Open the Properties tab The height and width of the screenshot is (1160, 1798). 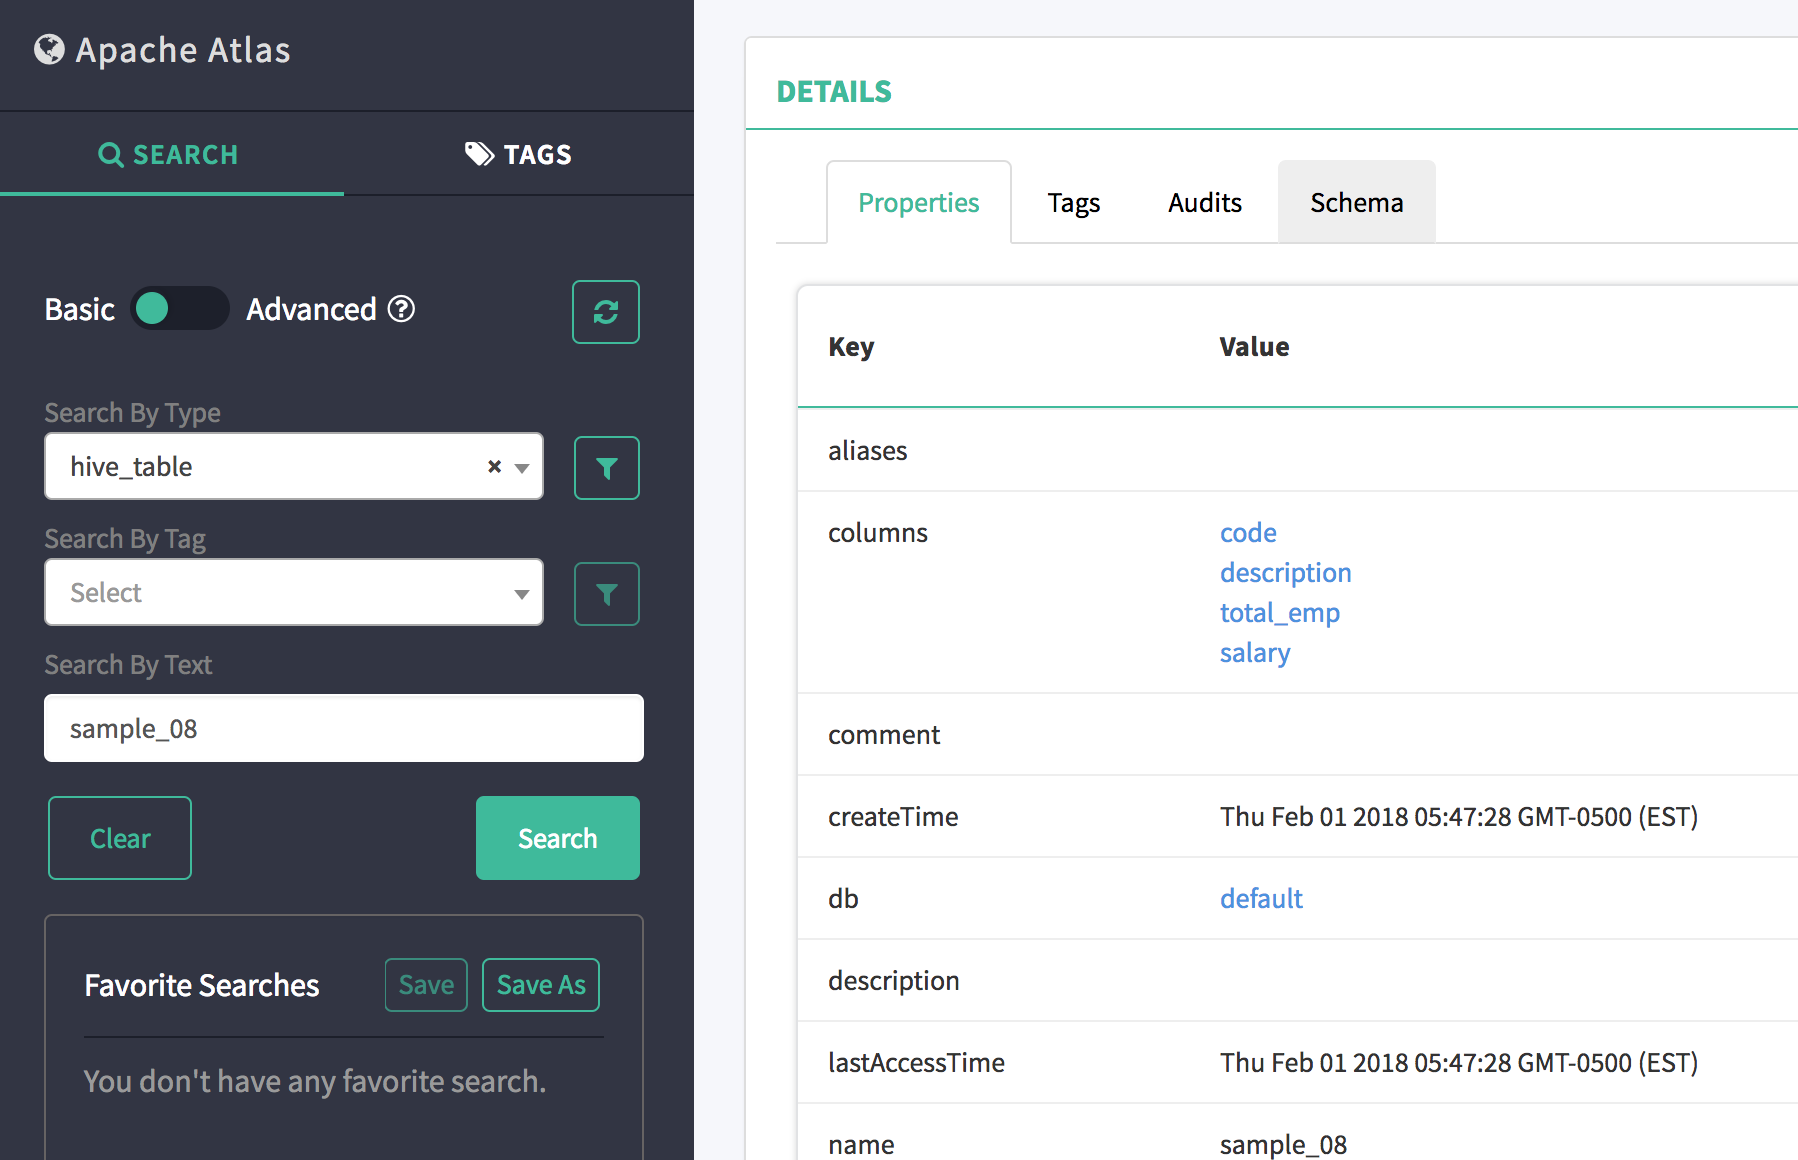[x=919, y=202]
